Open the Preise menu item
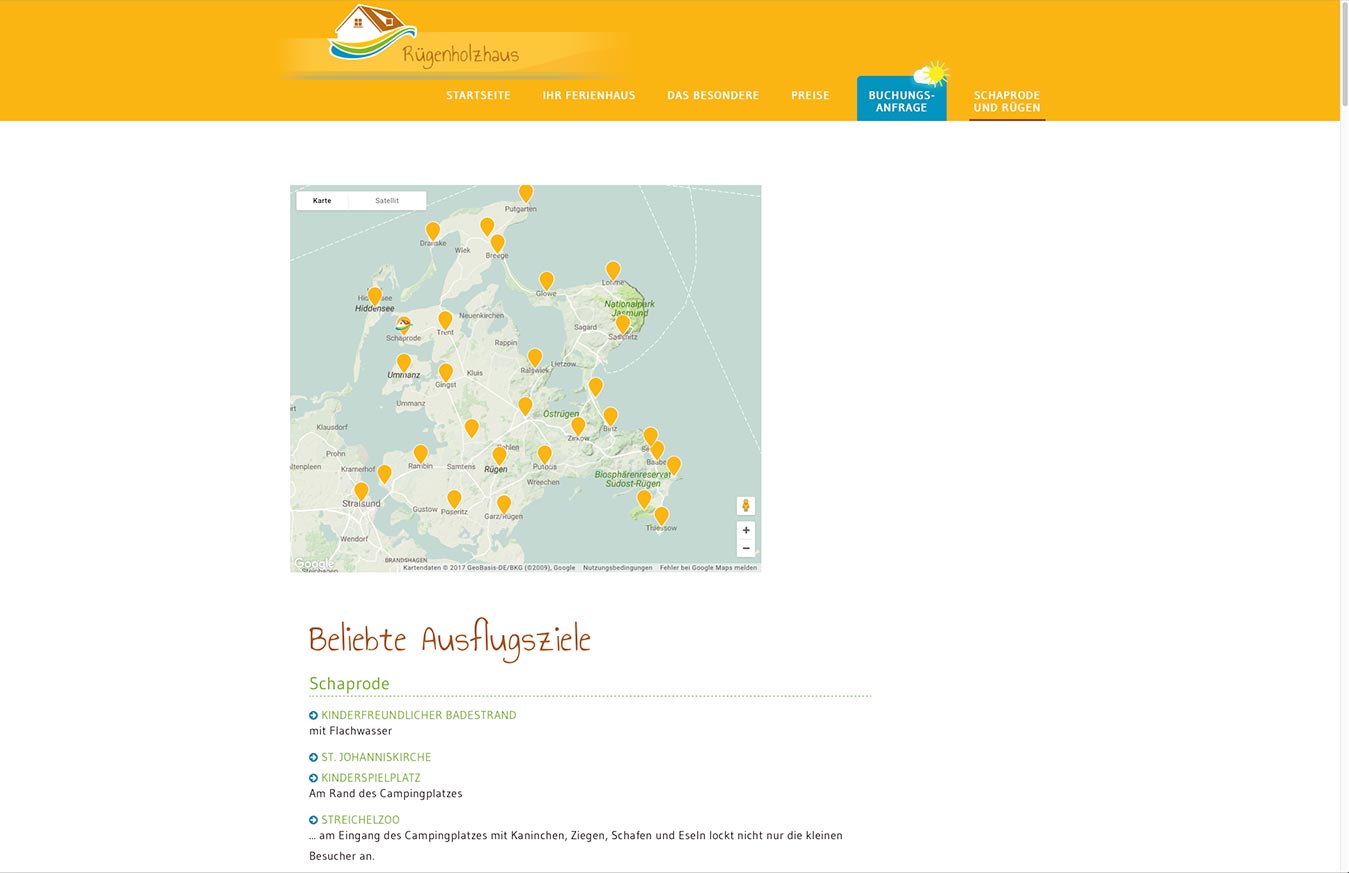The height and width of the screenshot is (873, 1349). click(810, 96)
